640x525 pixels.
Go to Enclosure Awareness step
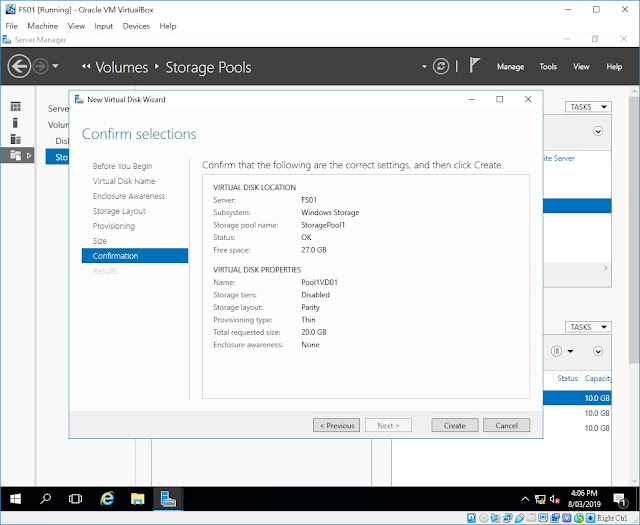129,196
